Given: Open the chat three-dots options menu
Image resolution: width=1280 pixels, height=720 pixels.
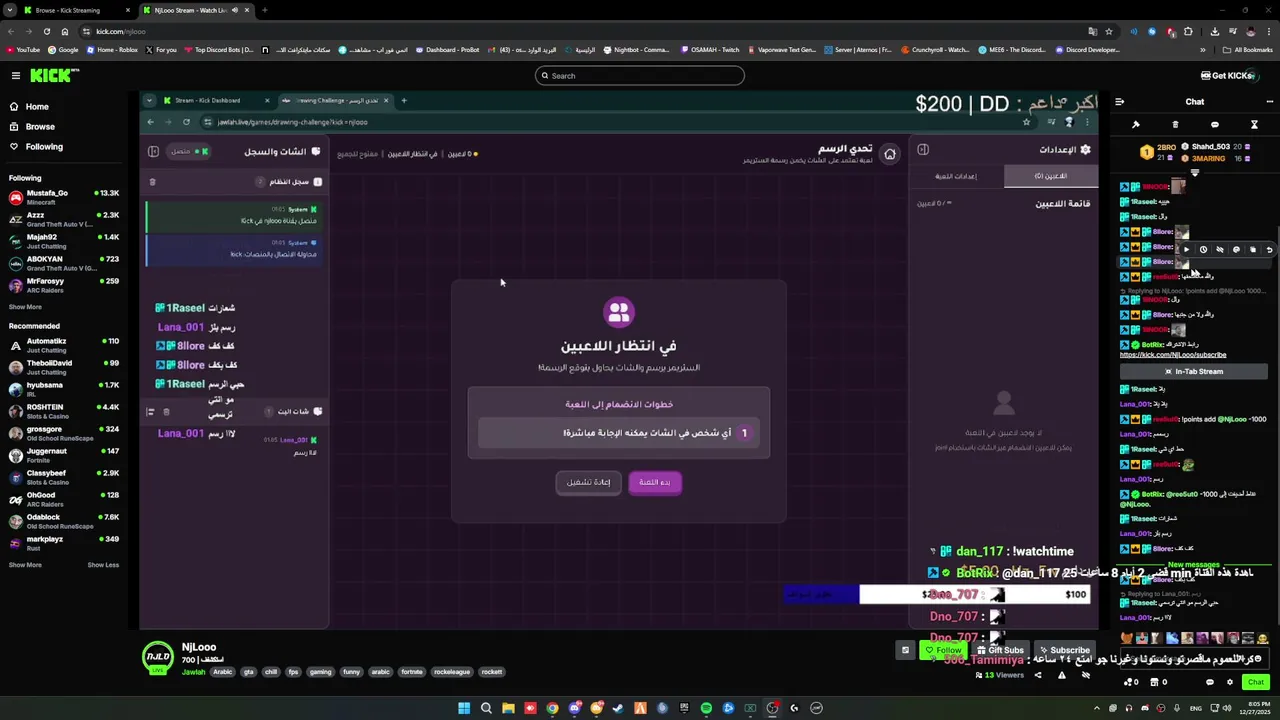Looking at the screenshot, I should (1270, 101).
